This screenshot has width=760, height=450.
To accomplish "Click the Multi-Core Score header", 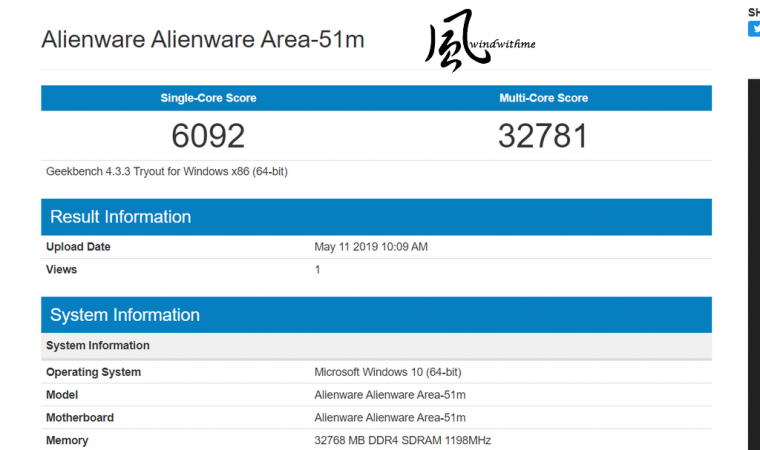I will coord(543,98).
